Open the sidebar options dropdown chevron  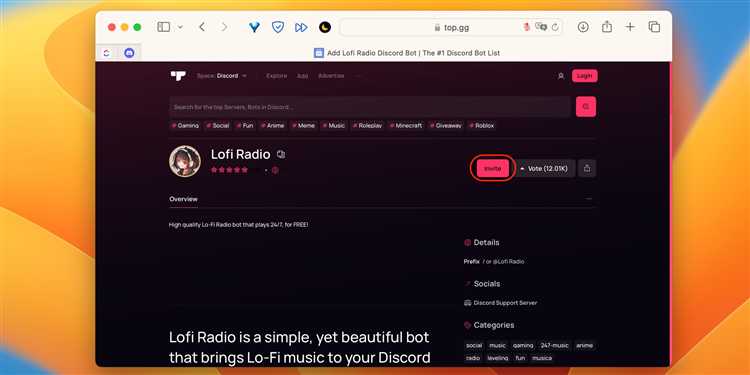[180, 27]
